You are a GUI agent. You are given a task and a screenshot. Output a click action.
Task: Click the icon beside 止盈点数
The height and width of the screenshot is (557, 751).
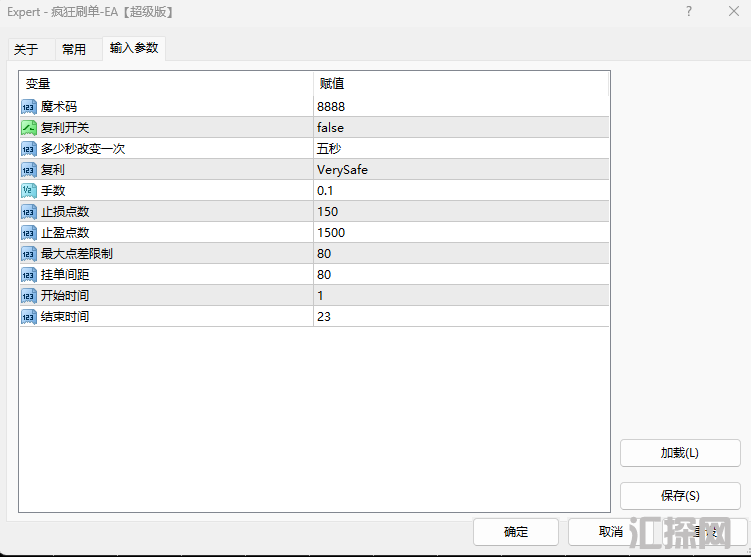point(28,233)
